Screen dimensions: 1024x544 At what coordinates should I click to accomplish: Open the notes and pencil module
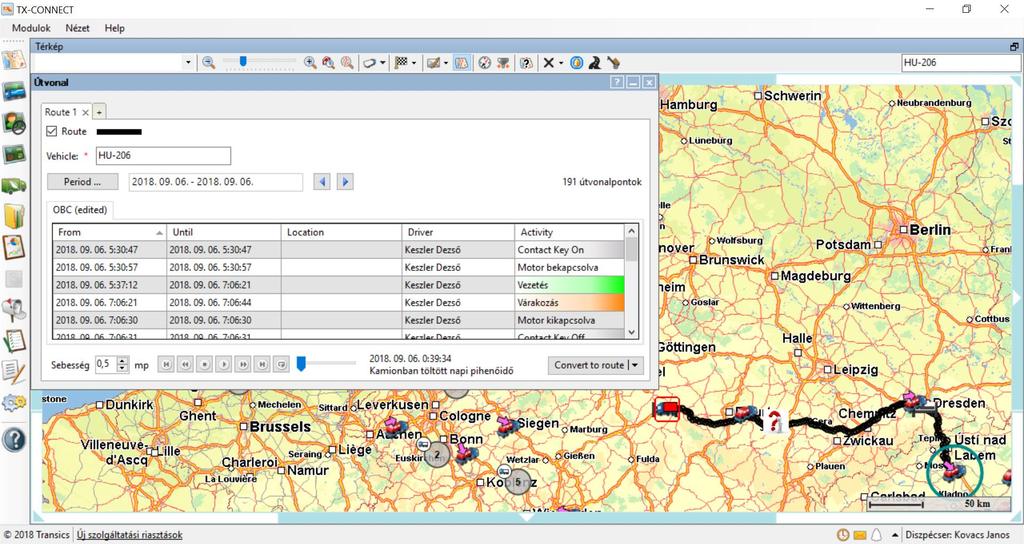(14, 372)
